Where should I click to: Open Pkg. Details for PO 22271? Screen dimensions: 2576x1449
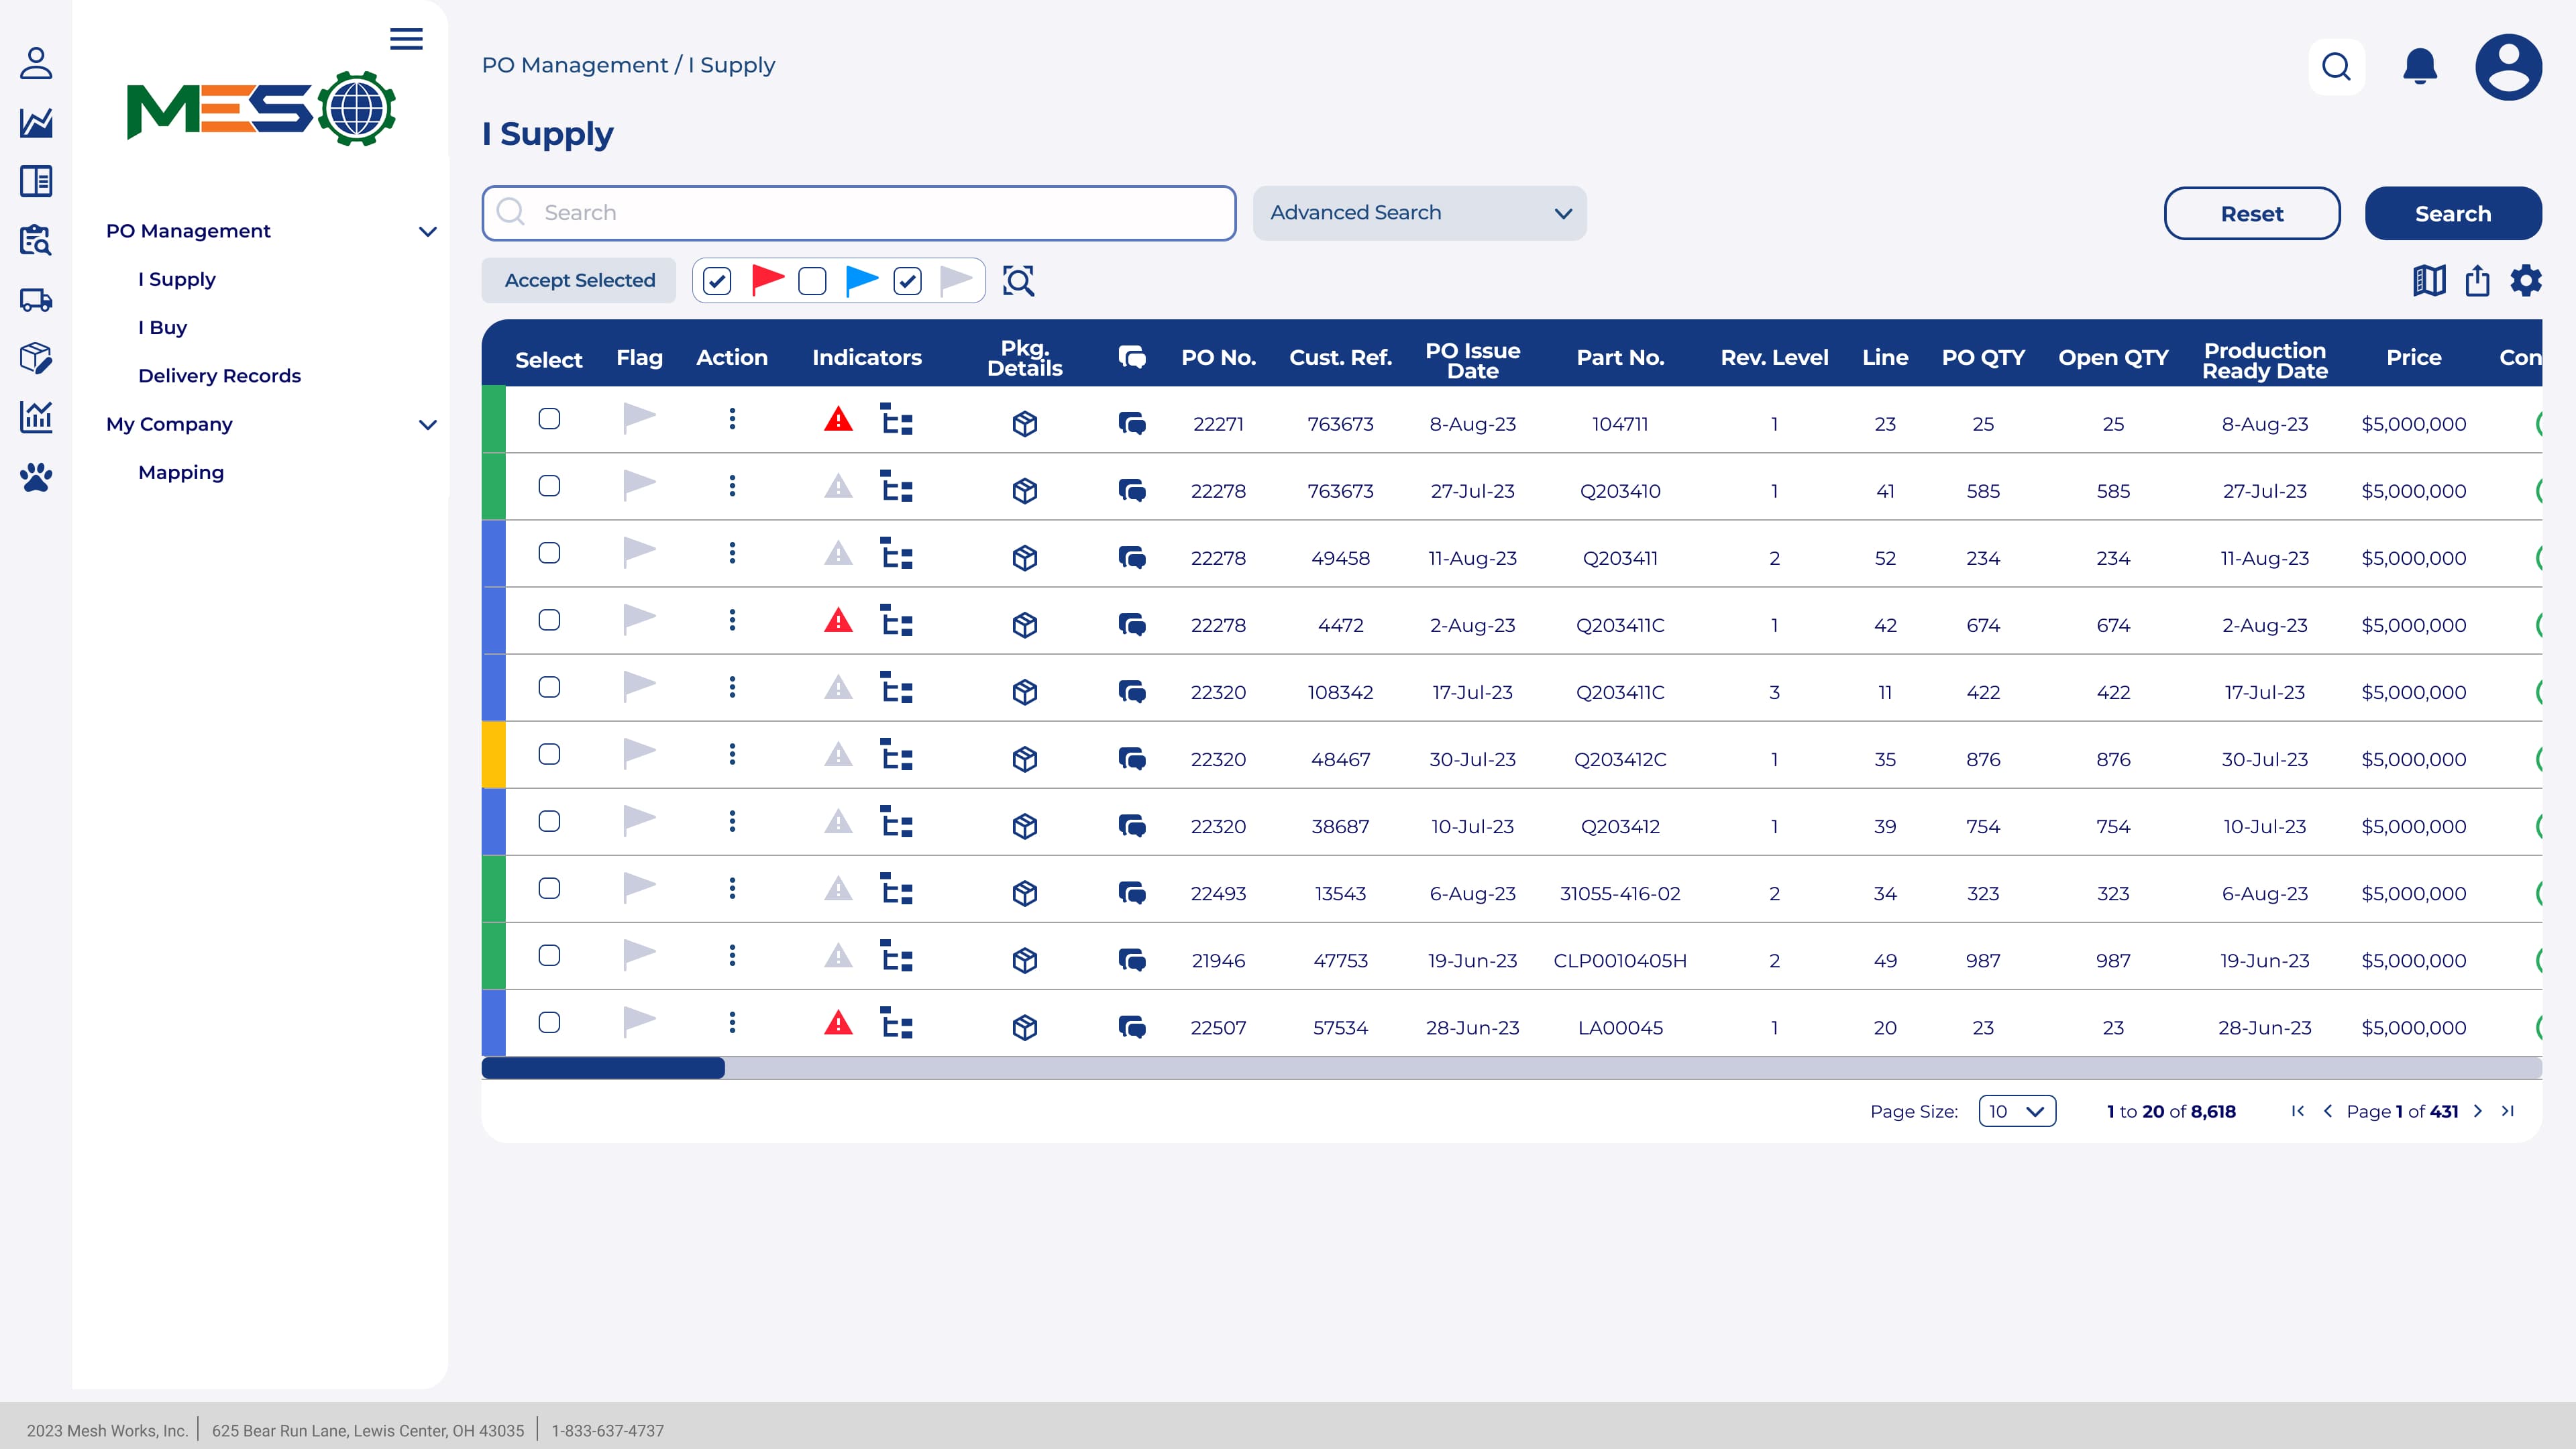(1024, 423)
